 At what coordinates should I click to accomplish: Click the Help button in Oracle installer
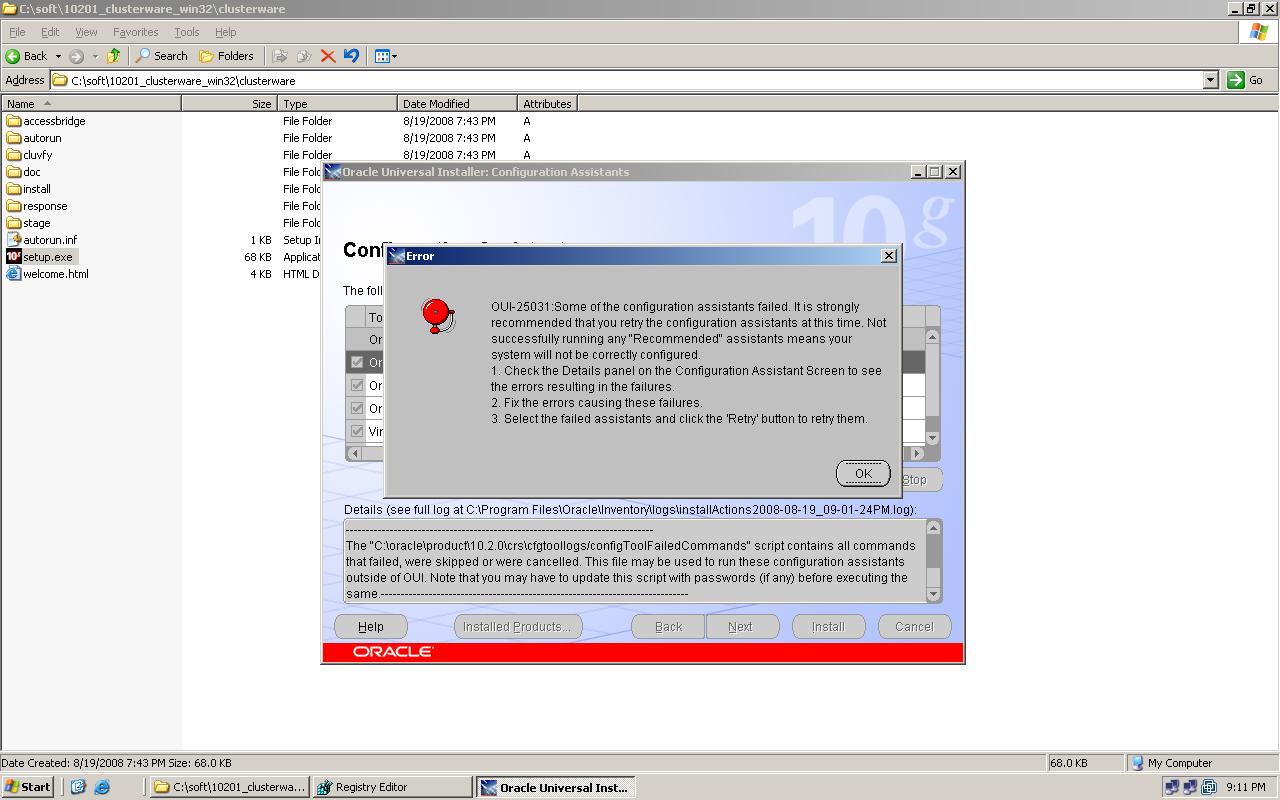pos(370,627)
